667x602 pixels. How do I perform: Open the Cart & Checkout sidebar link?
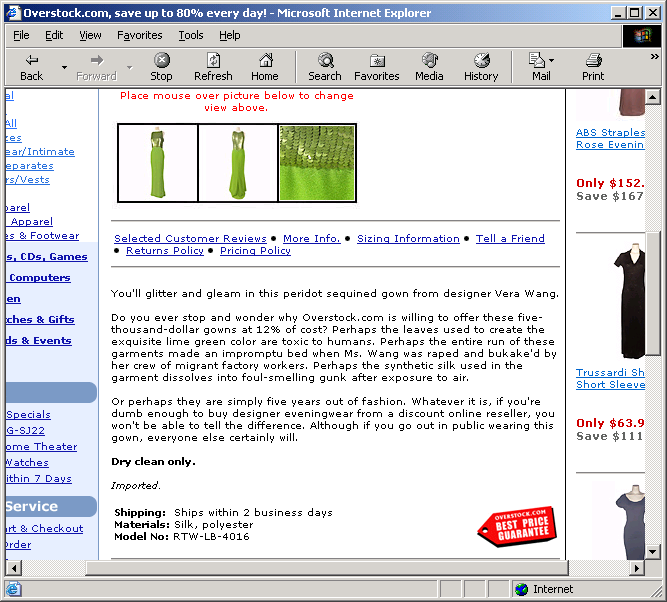point(45,528)
